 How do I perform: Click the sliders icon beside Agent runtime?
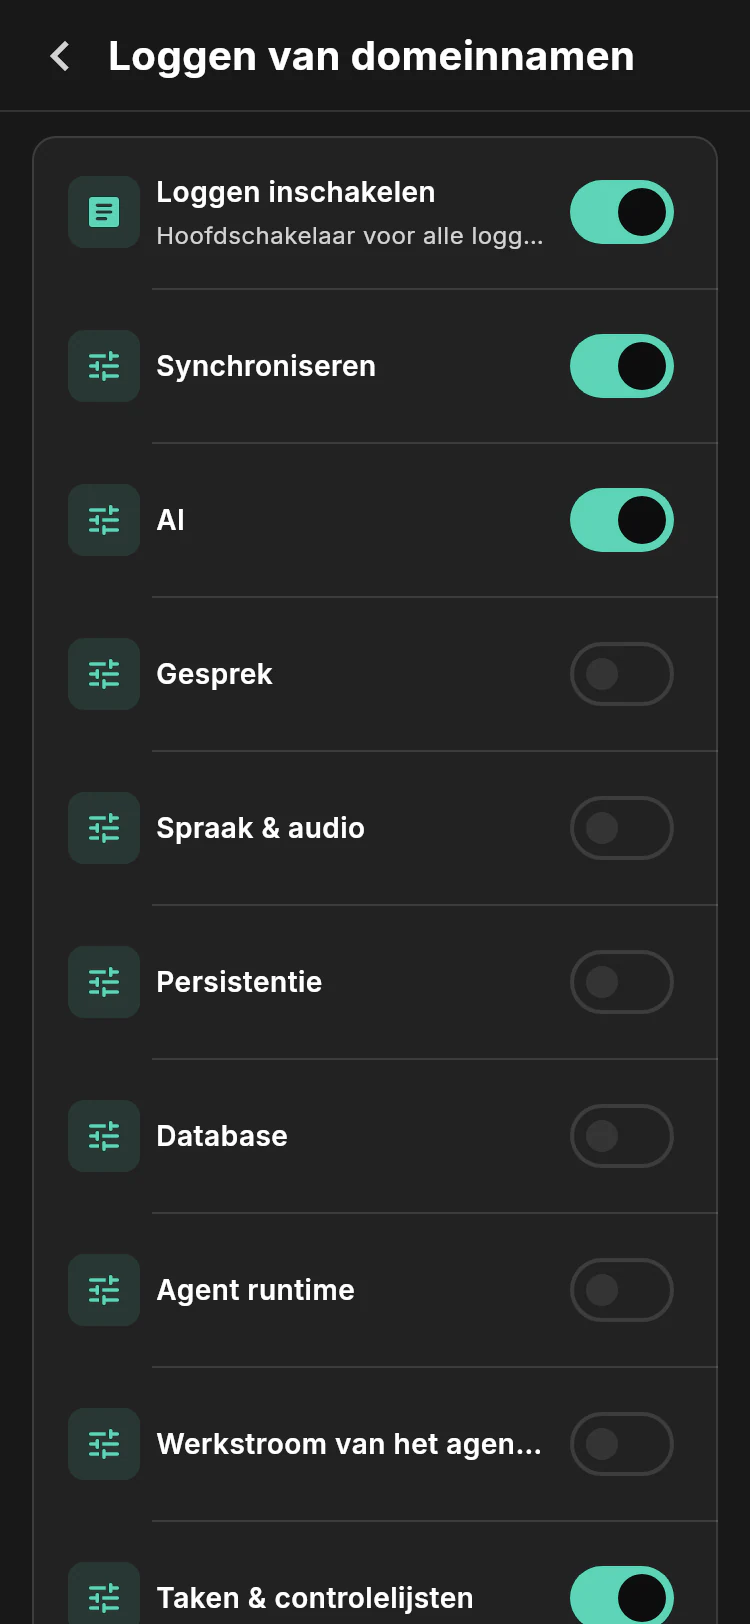point(104,1290)
